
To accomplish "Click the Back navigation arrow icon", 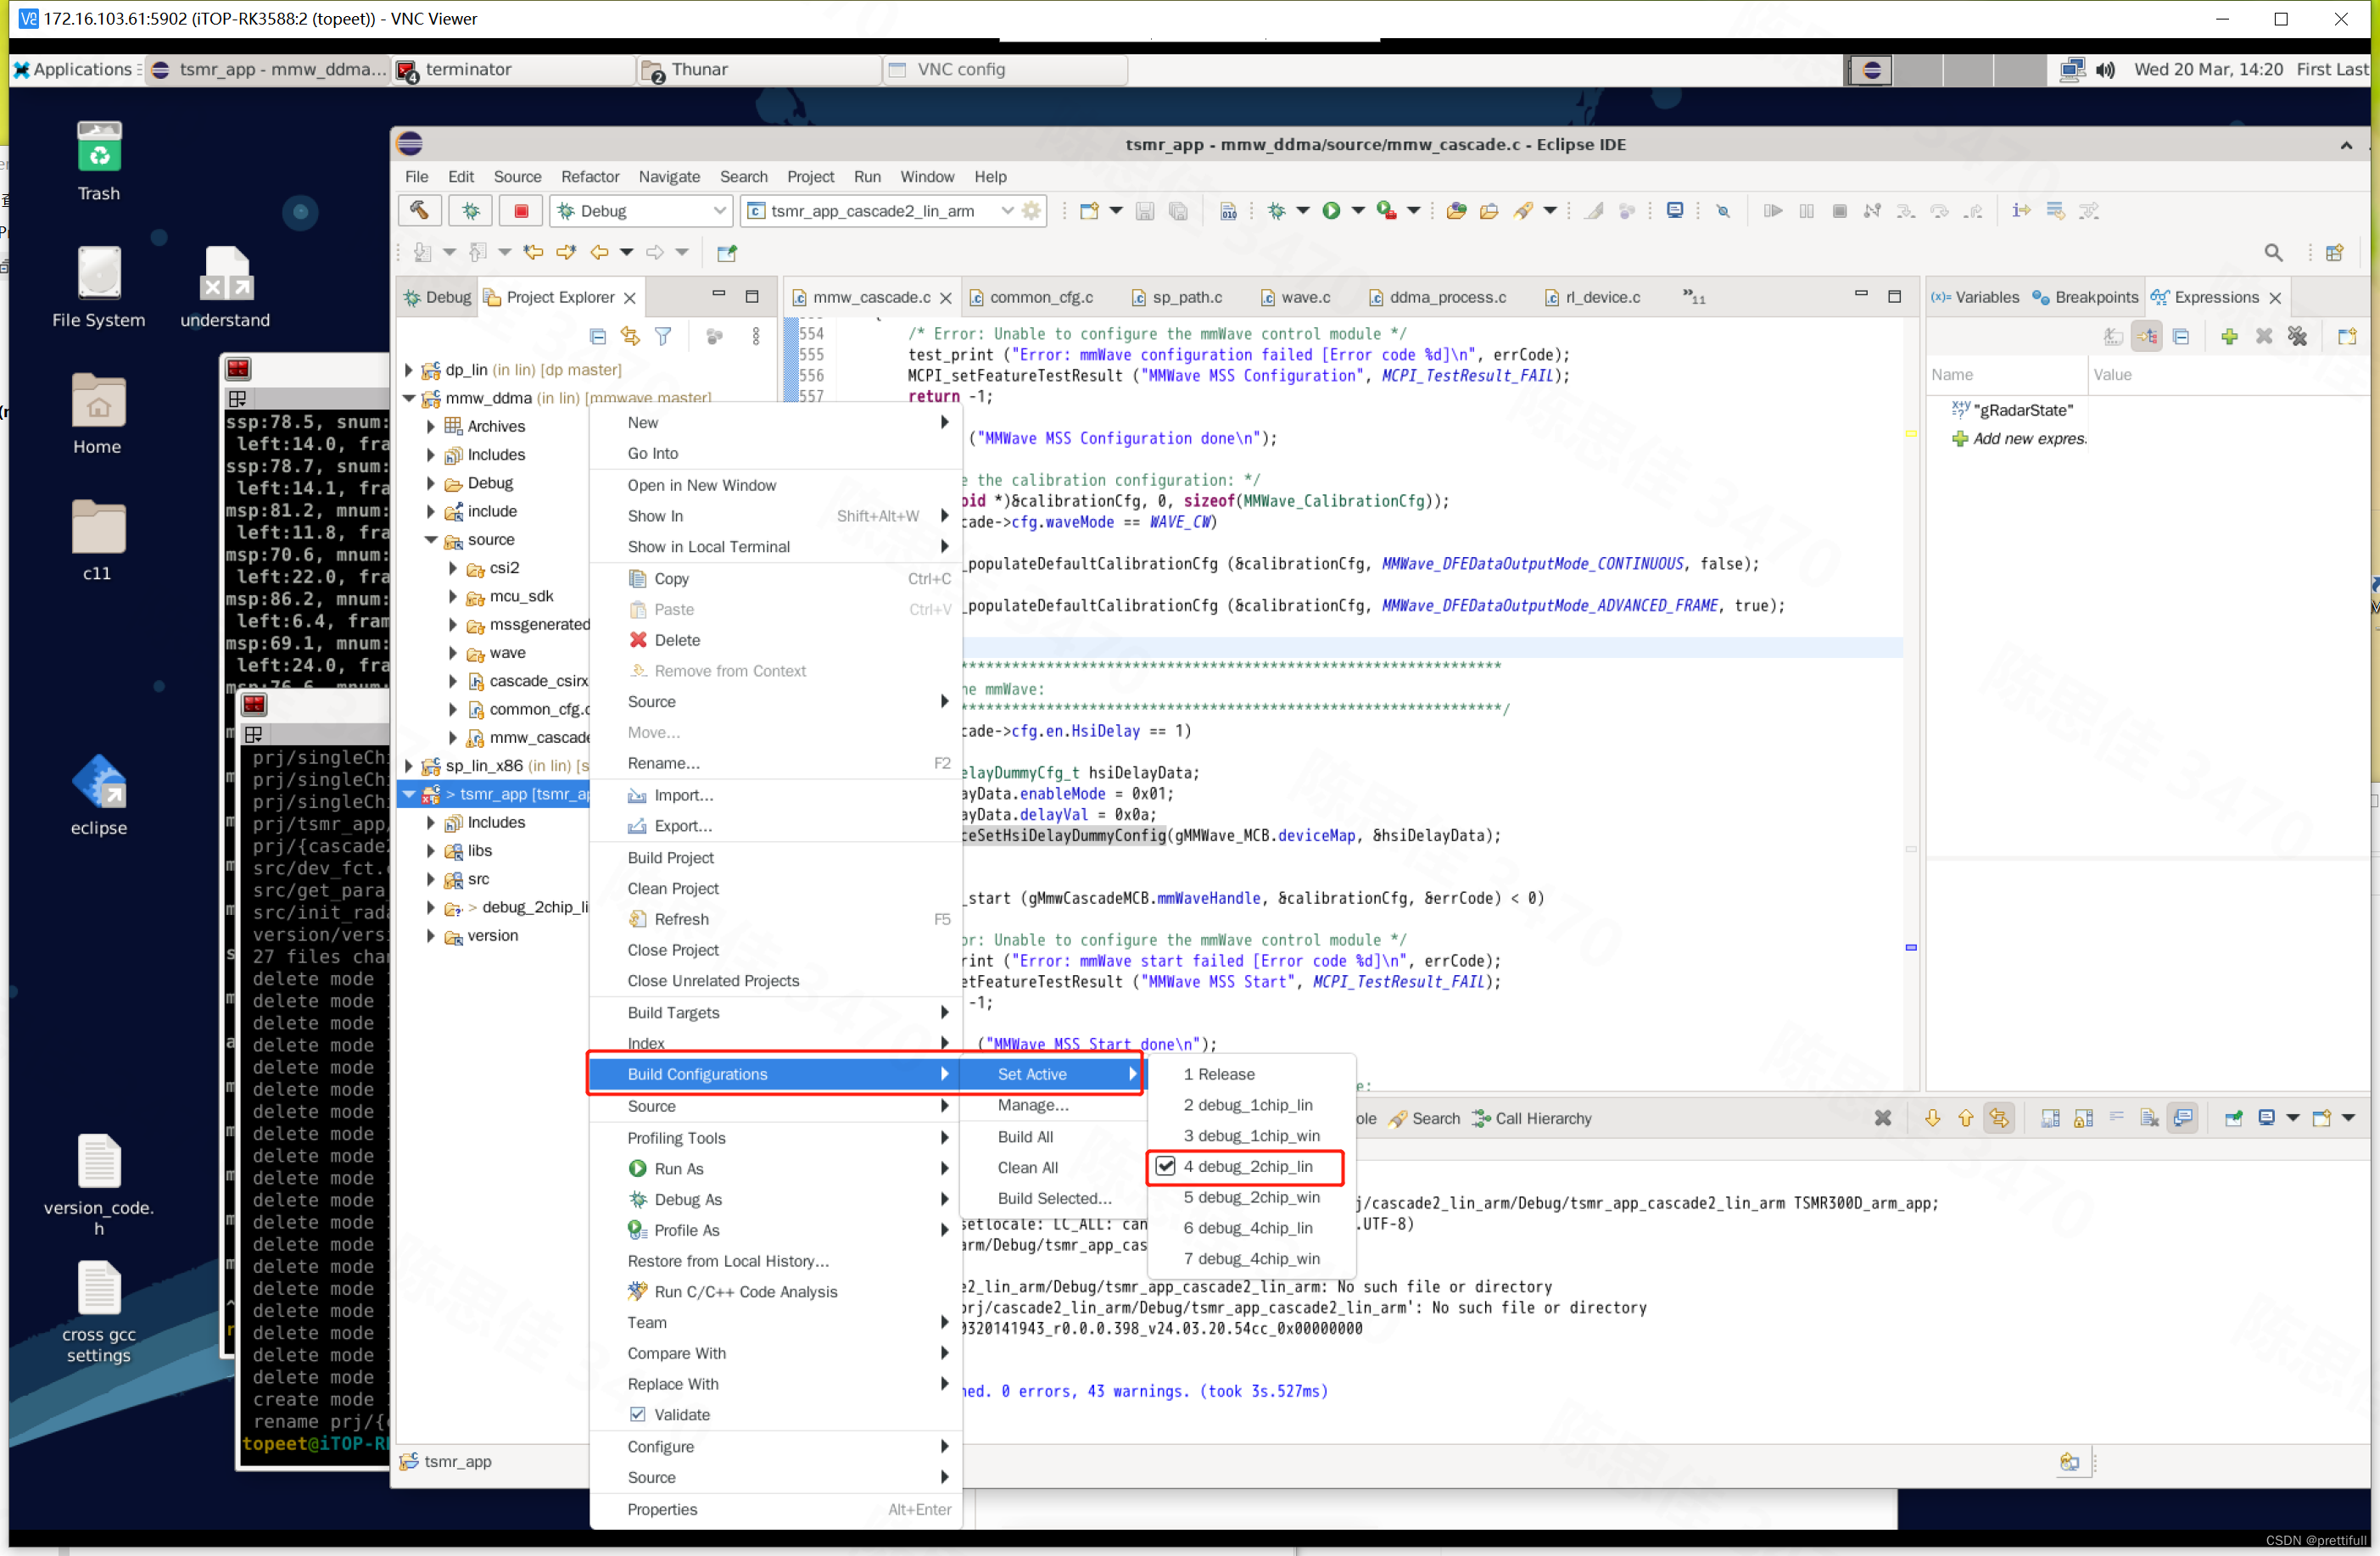I will 599,253.
